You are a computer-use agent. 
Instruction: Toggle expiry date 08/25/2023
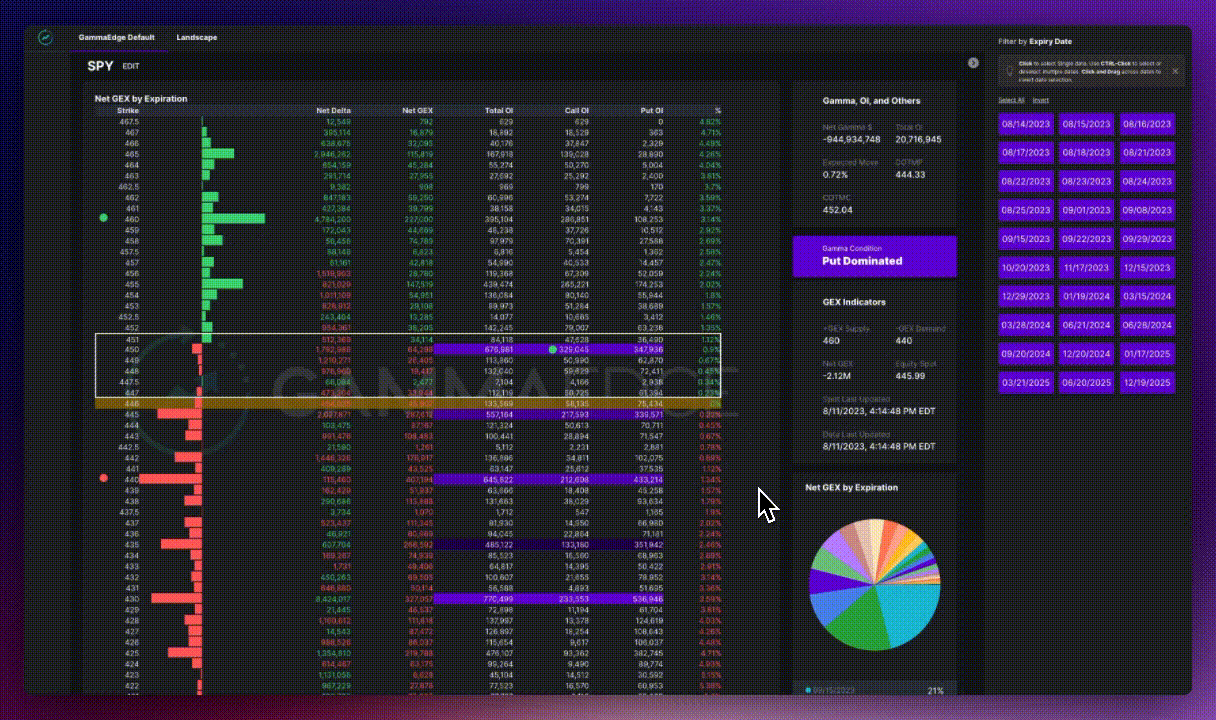1025,211
